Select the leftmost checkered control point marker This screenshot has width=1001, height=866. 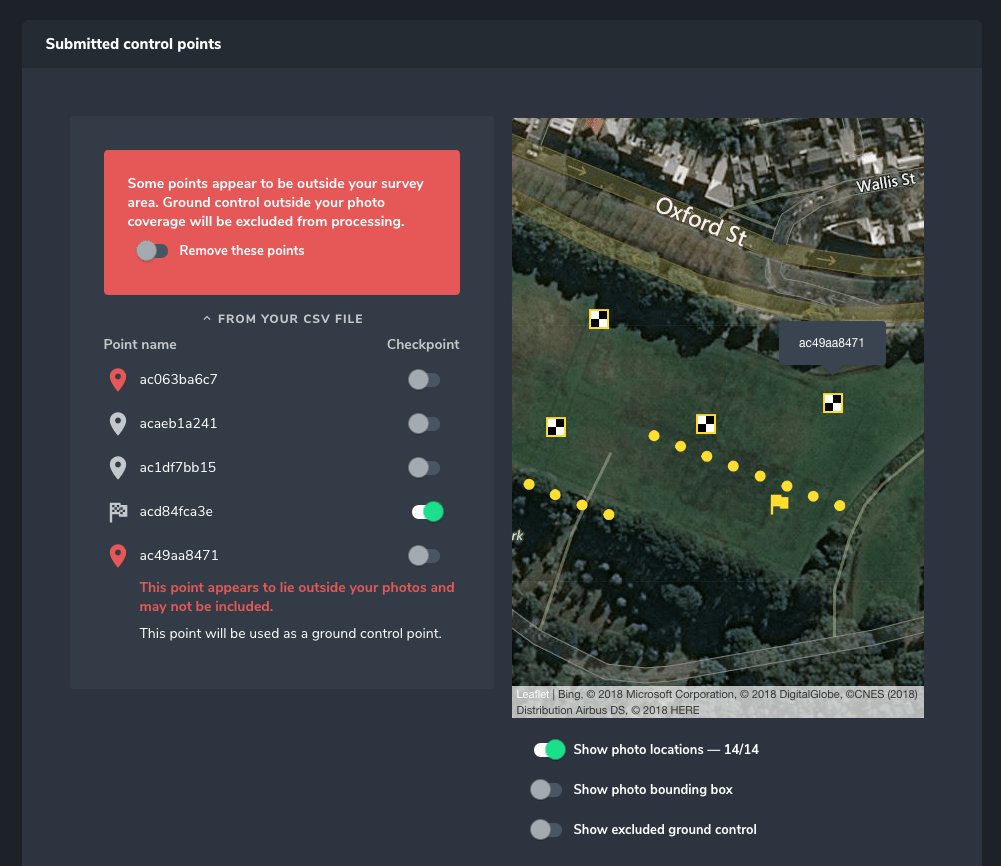pyautogui.click(x=556, y=425)
